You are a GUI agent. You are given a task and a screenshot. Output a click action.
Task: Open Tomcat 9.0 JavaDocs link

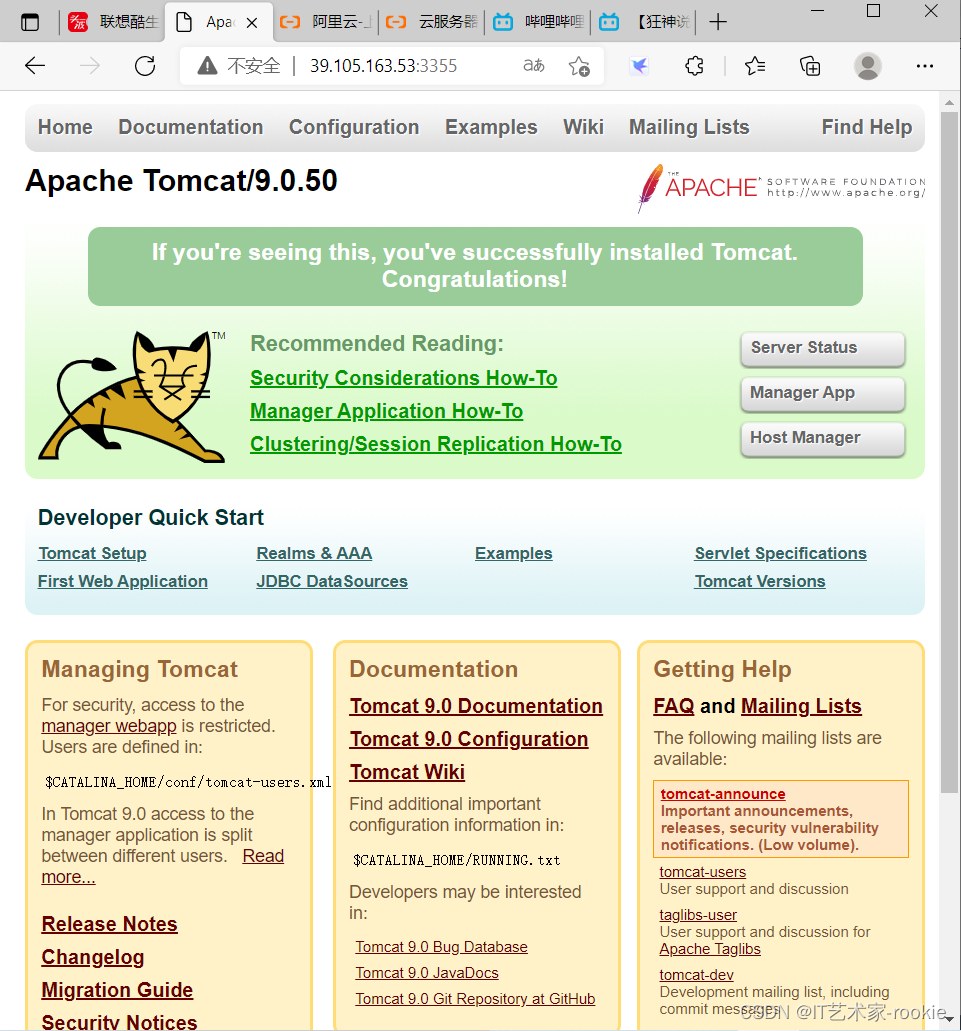click(427, 972)
